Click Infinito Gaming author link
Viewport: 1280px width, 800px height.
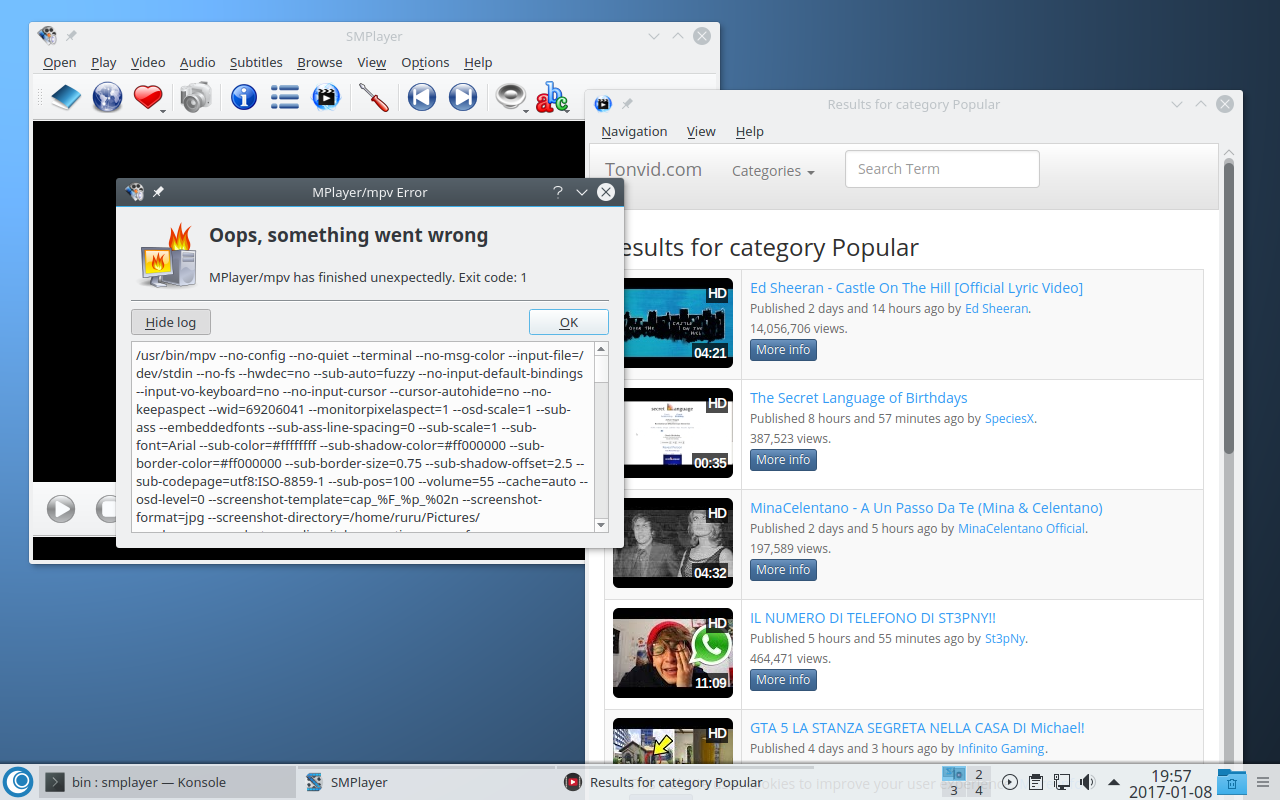tap(1001, 748)
